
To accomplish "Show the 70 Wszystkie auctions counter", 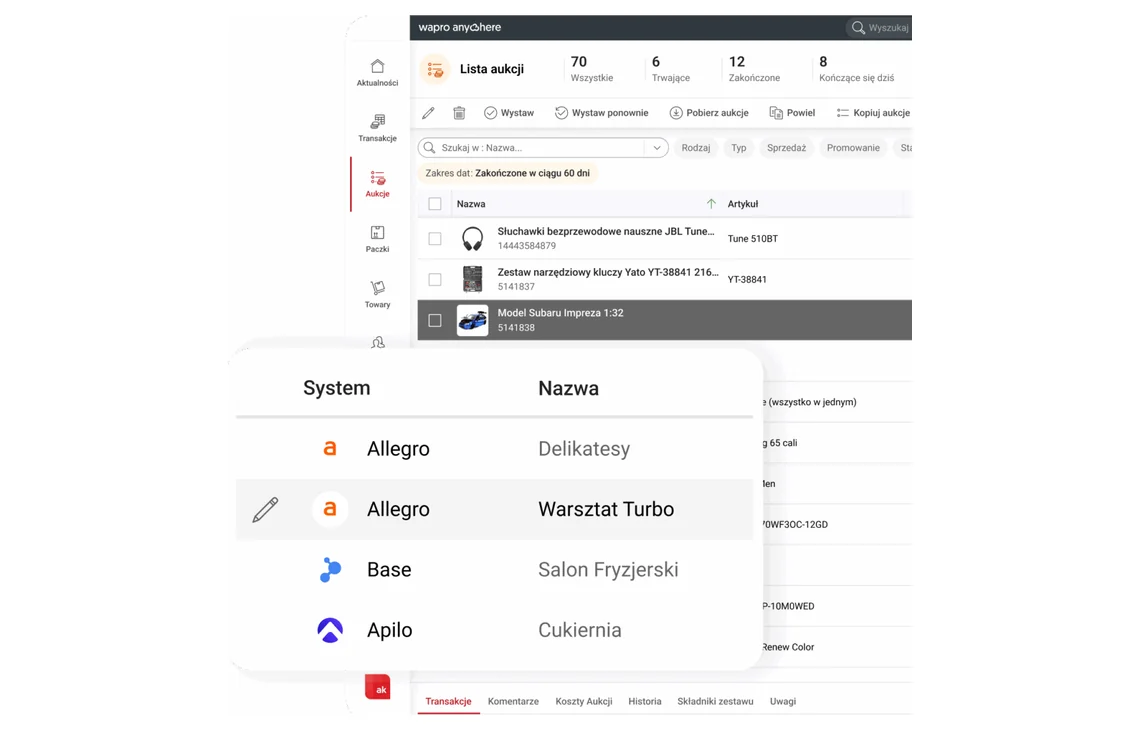I will pos(592,69).
